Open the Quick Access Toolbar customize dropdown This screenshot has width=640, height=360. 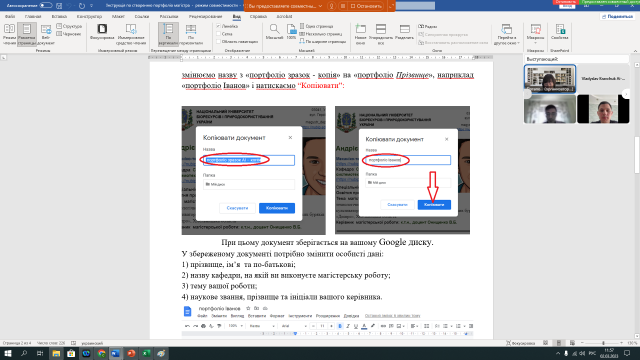(x=91, y=6)
